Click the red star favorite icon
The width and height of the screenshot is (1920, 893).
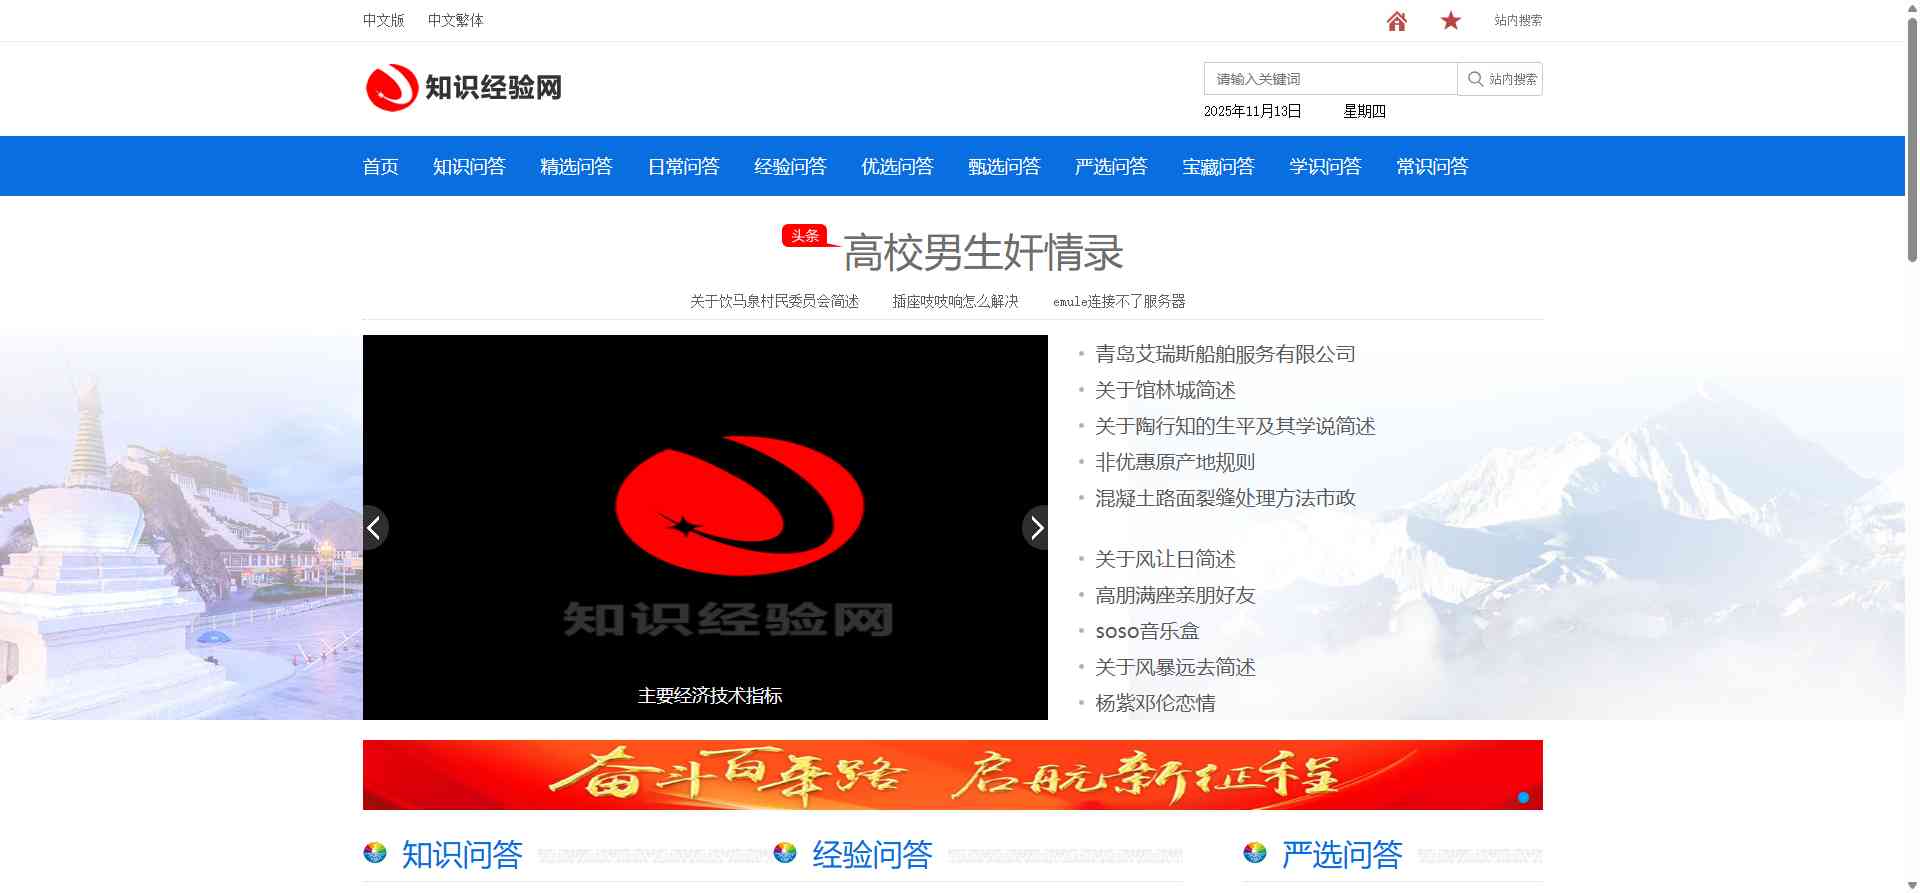[1450, 21]
